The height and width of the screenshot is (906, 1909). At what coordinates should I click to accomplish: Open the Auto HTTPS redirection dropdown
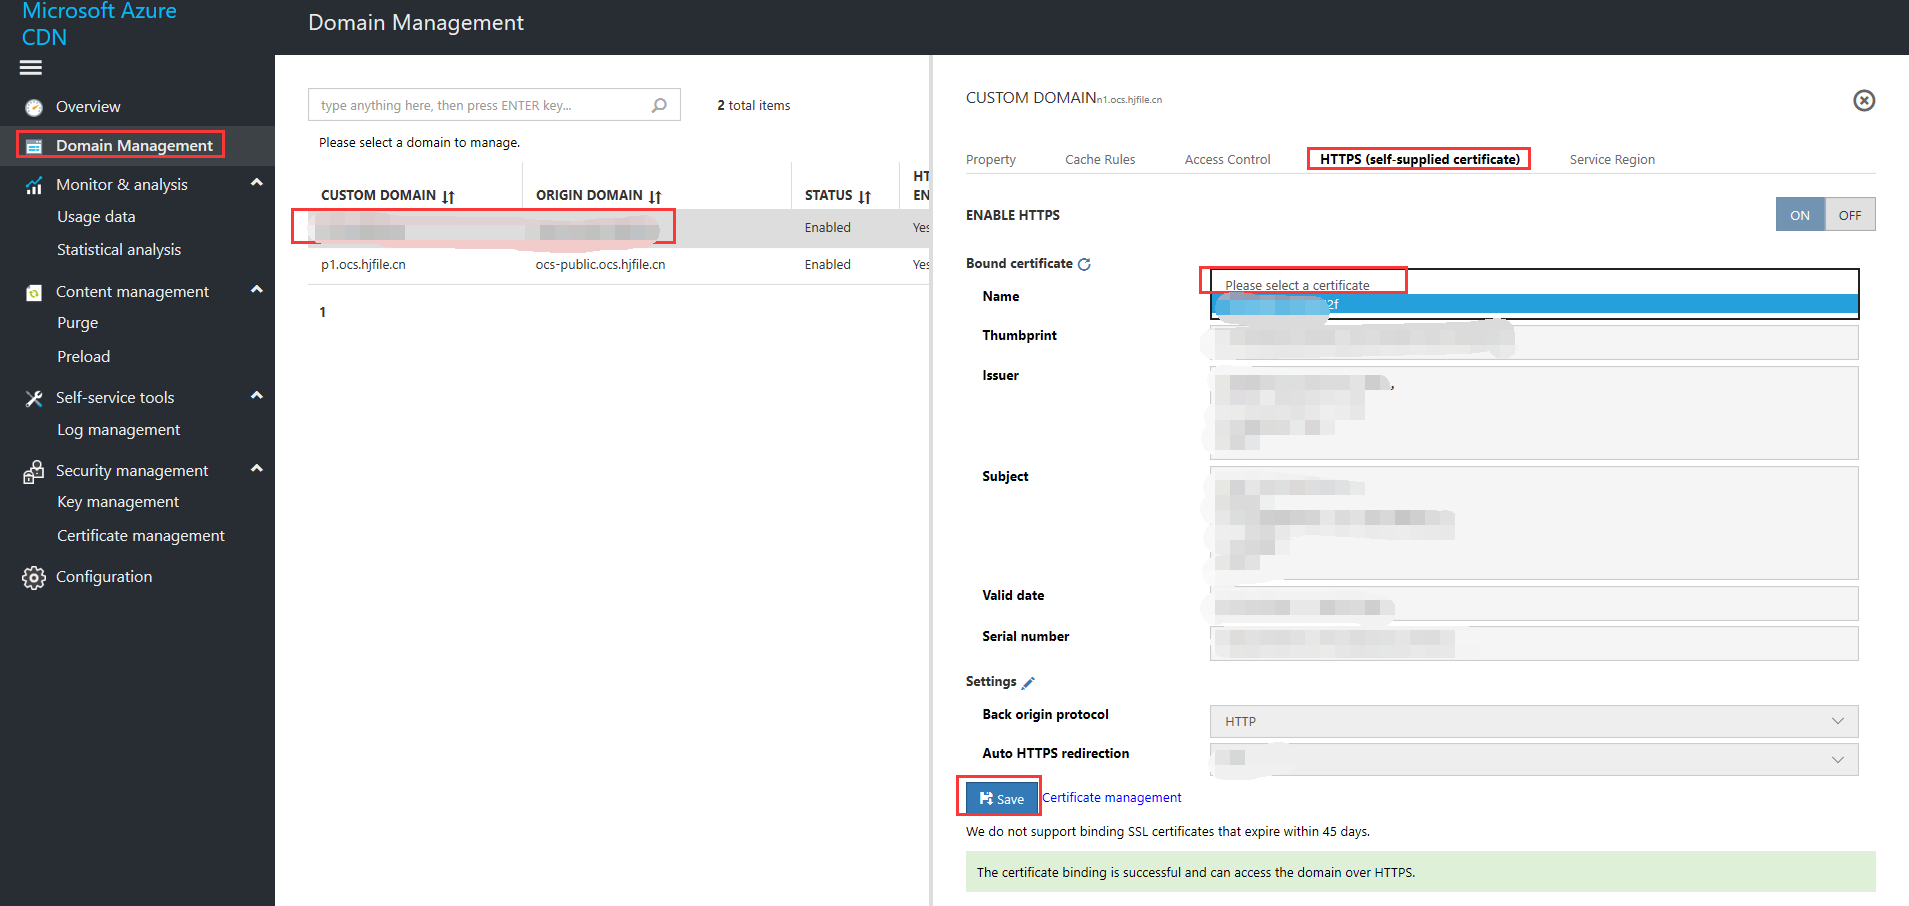[1534, 759]
